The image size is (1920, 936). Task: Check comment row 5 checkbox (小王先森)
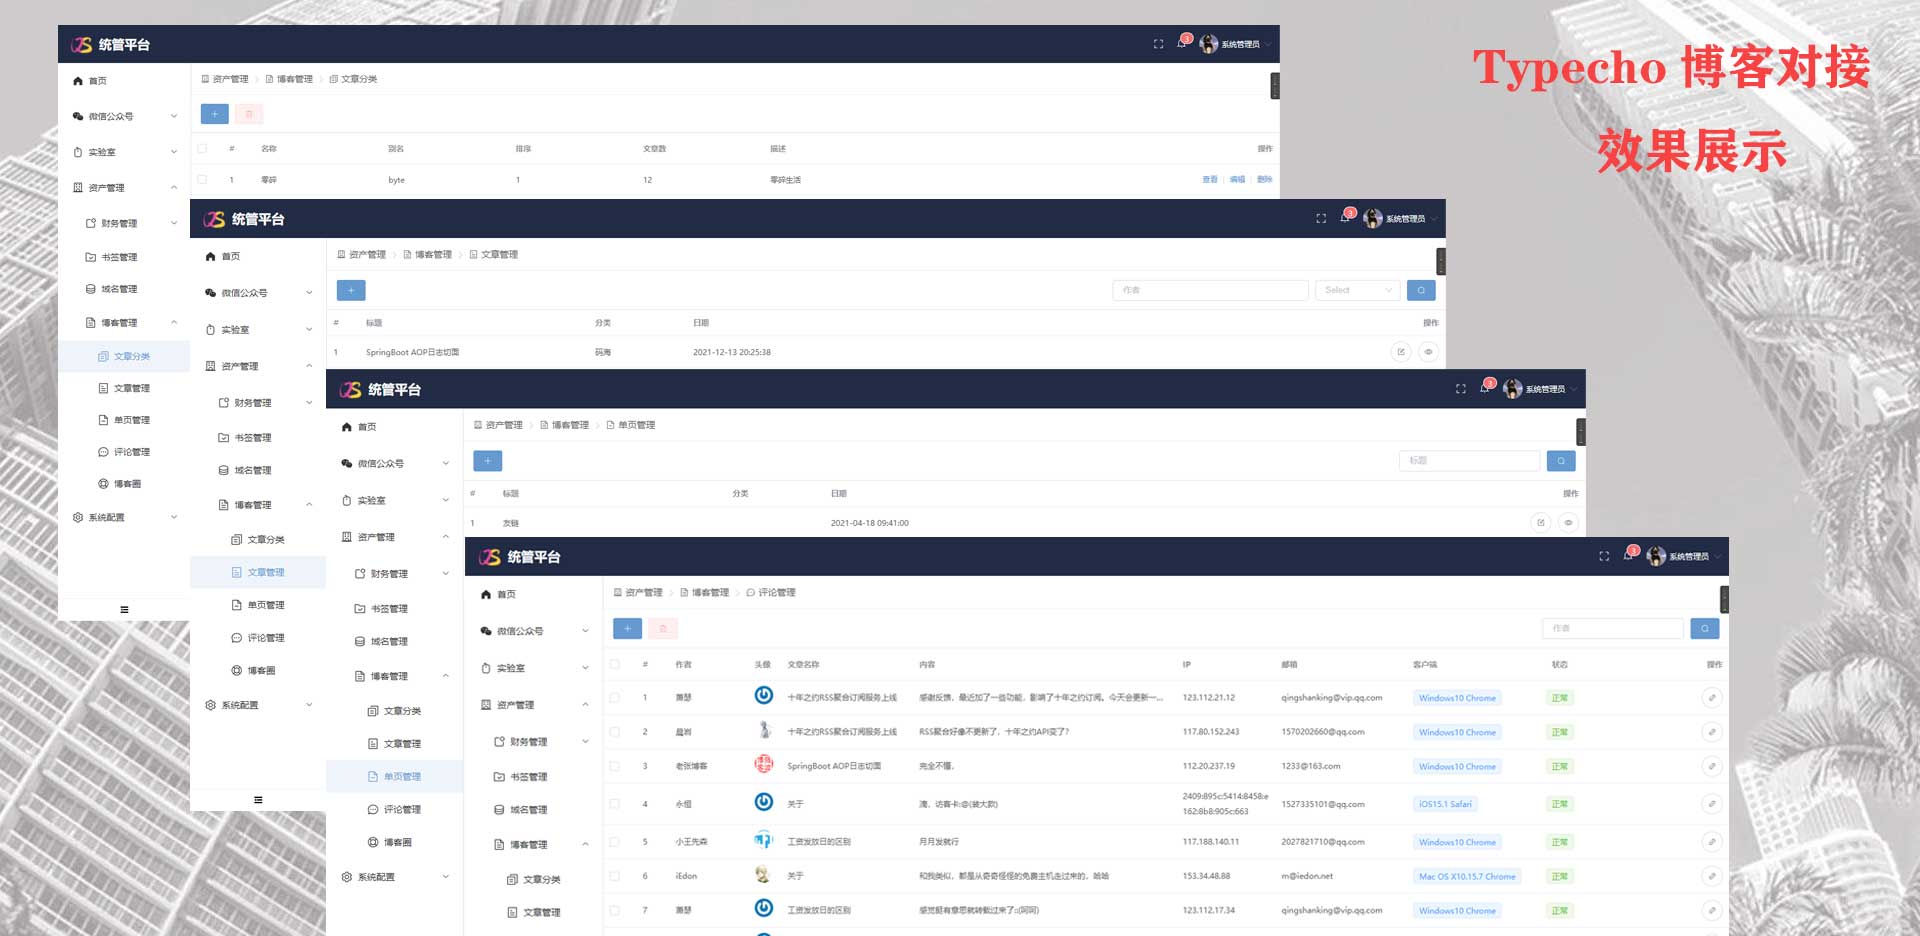pyautogui.click(x=615, y=842)
